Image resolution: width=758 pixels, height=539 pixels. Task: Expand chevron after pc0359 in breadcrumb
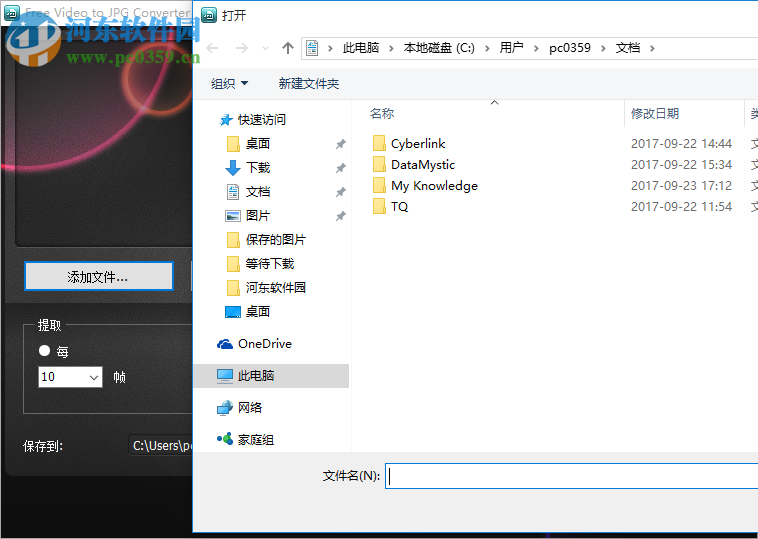click(603, 48)
